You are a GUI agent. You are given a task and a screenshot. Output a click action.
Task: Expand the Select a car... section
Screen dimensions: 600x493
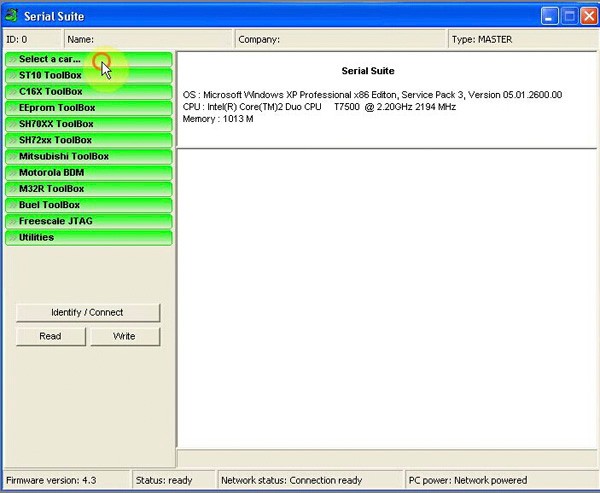pyautogui.click(x=88, y=59)
